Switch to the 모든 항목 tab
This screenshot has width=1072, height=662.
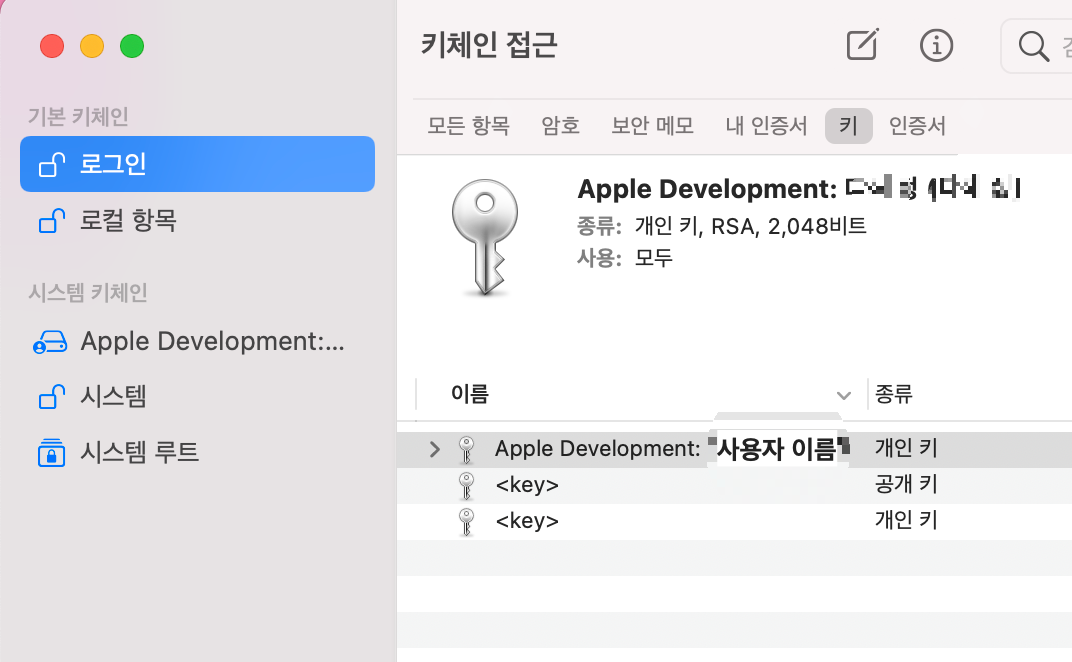[x=468, y=126]
